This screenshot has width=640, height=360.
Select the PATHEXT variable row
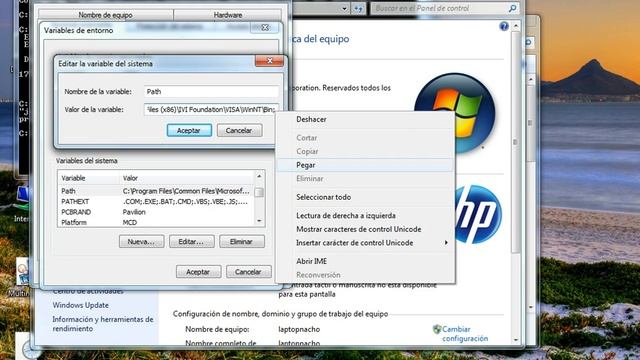pyautogui.click(x=156, y=202)
